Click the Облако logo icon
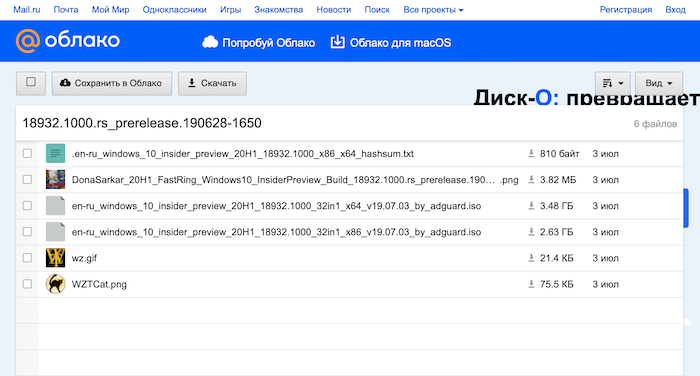This screenshot has height=376, width=700. coord(28,41)
